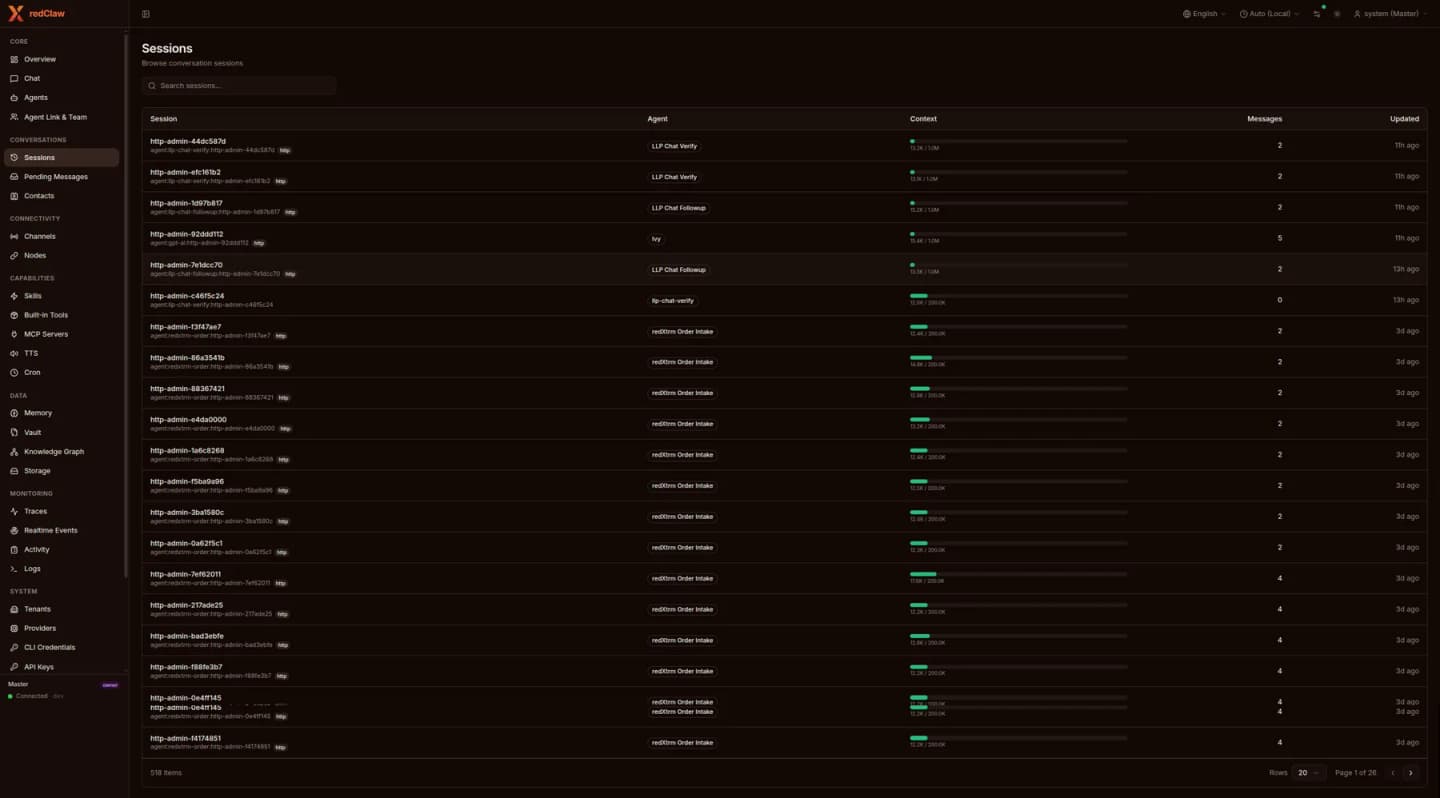Click the llp-chat-verify agent badge
1440x798 pixels.
(x=673, y=300)
